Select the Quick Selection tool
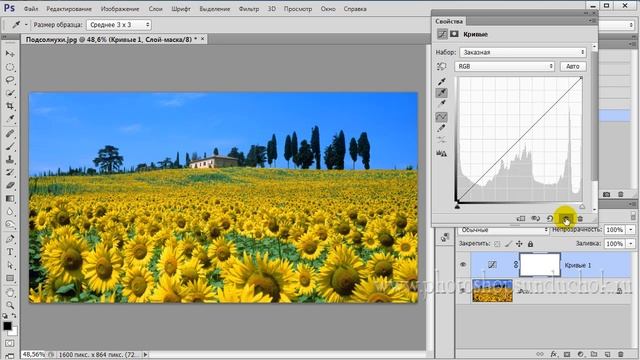The image size is (640, 360). 10,93
